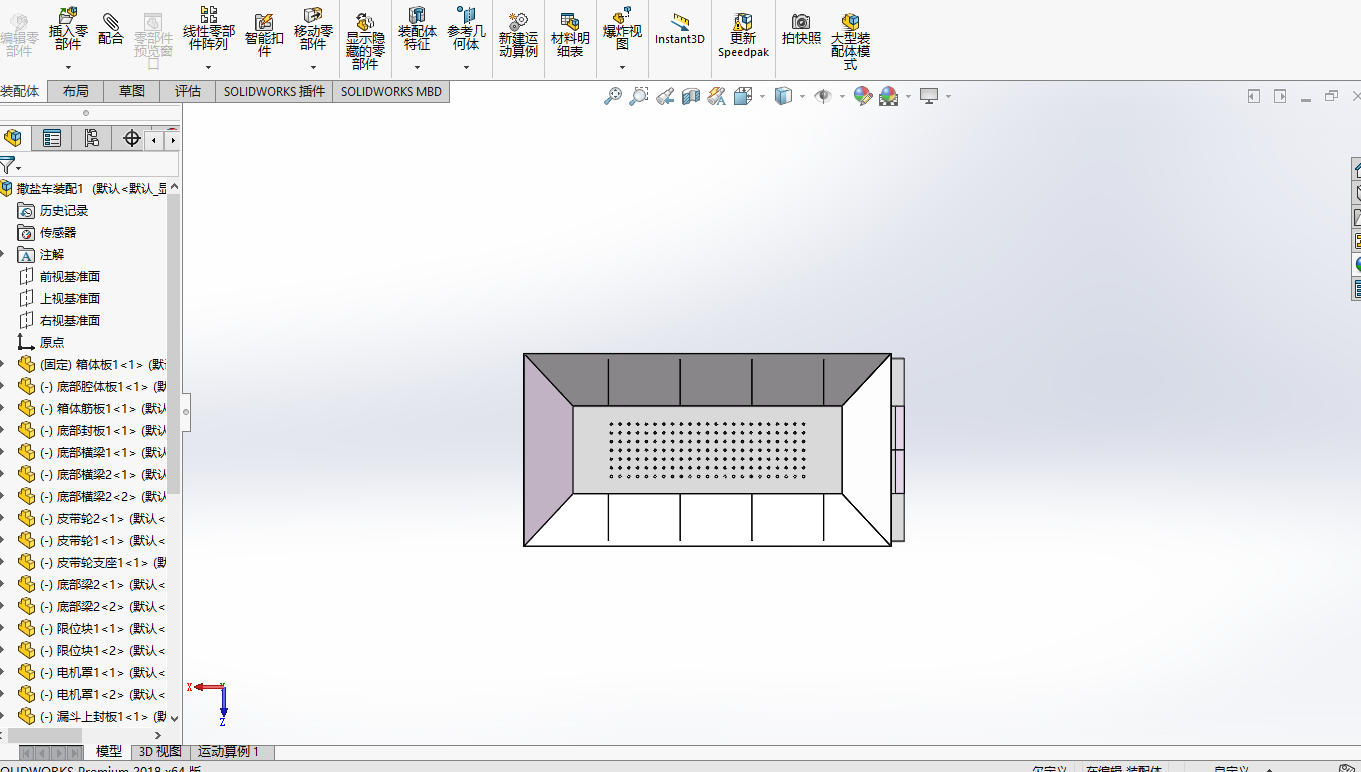Select the DimXpertManager crosshair tab

click(131, 138)
